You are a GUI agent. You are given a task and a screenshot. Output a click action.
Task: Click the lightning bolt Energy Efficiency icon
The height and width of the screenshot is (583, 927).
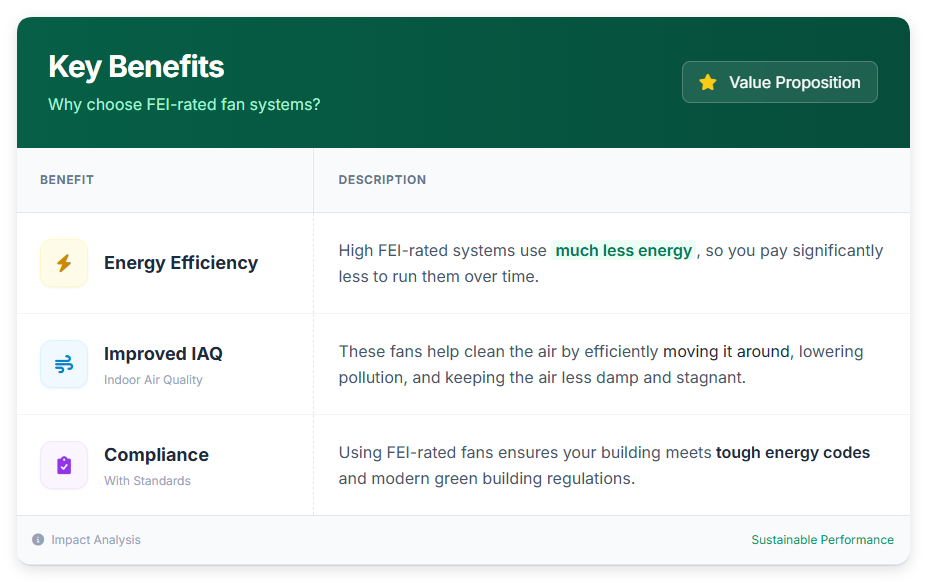62,262
